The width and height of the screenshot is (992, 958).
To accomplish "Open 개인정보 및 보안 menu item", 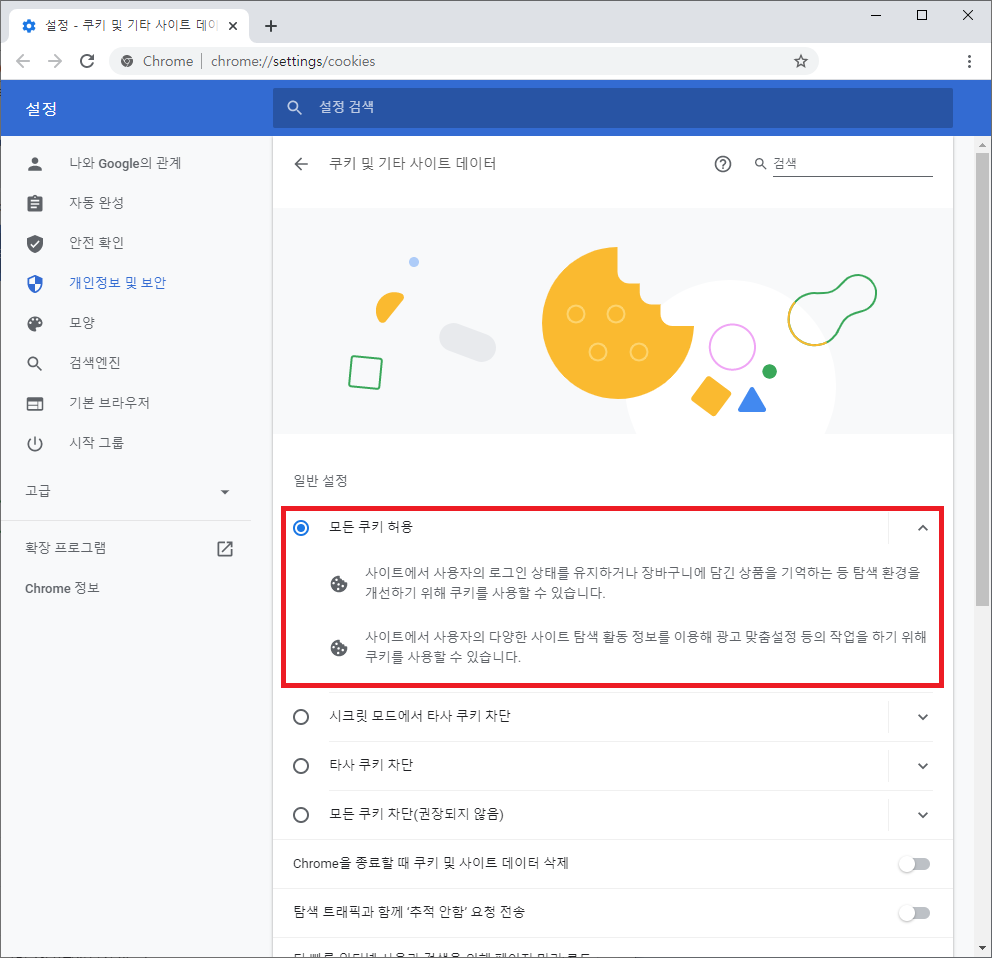I will click(118, 283).
